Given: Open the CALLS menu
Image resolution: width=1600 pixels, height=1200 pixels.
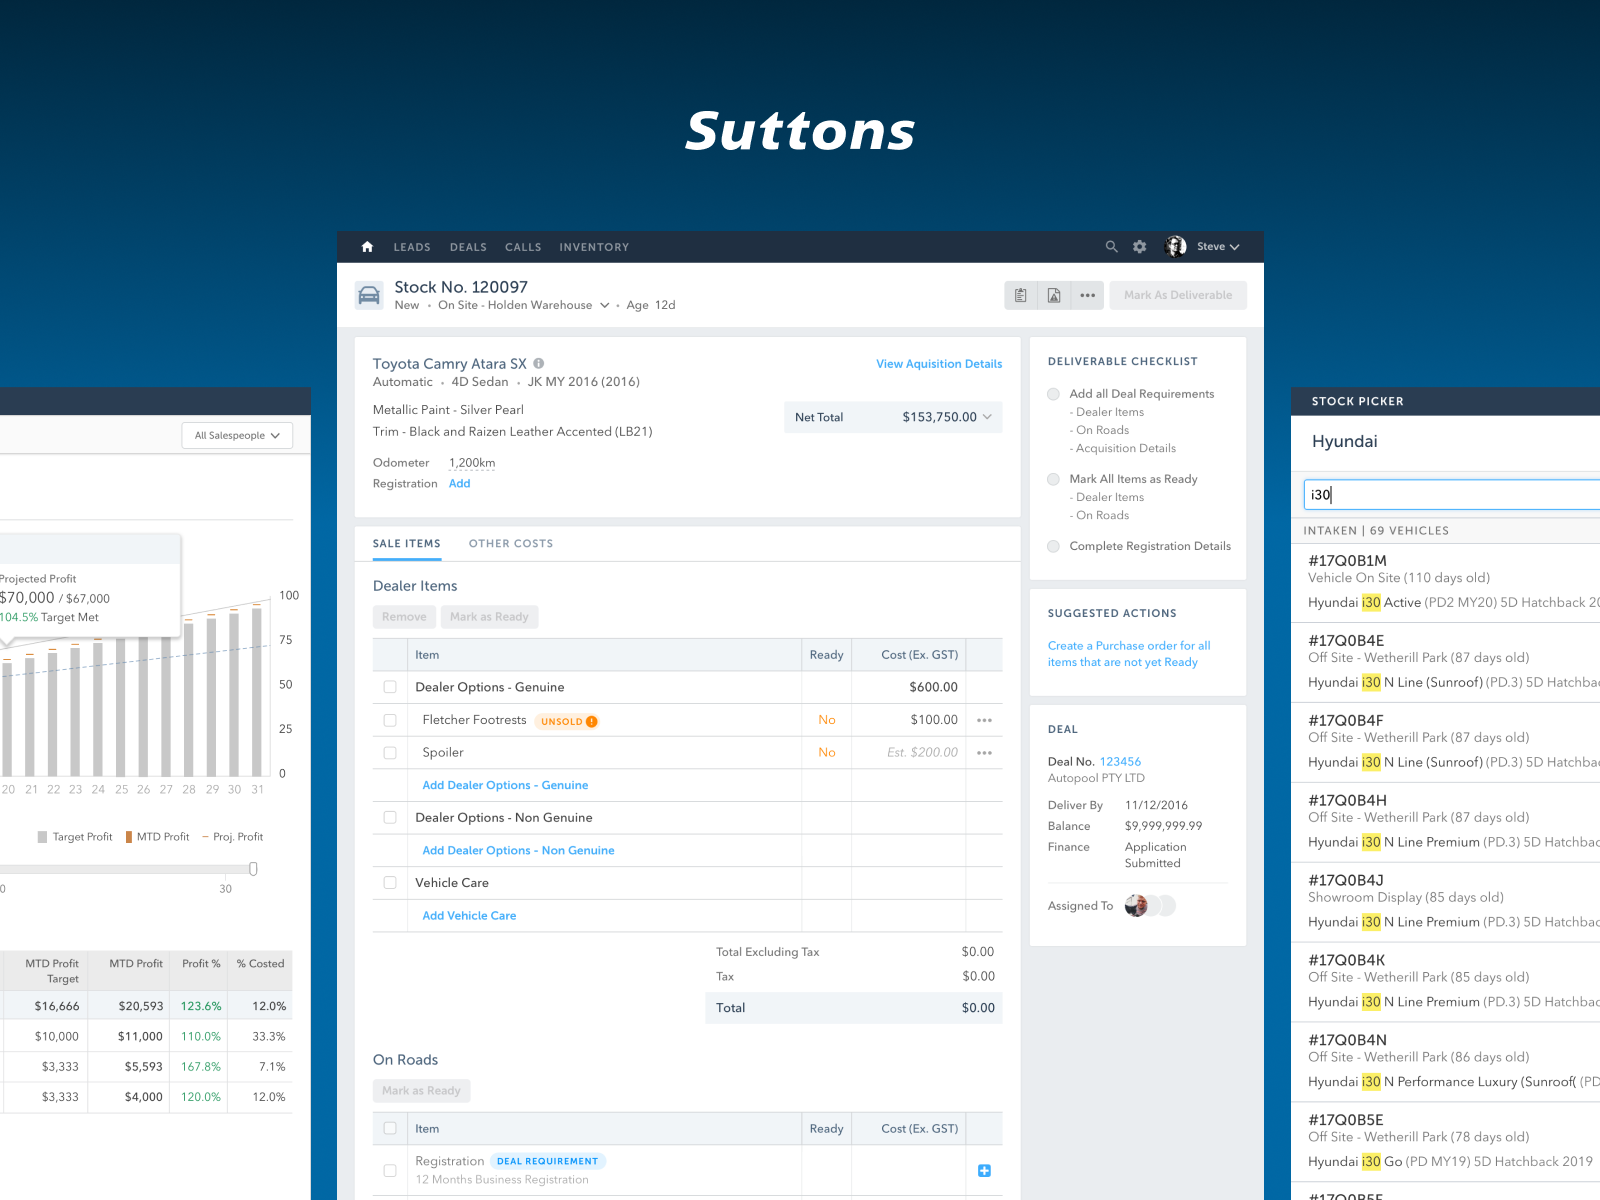Looking at the screenshot, I should (x=523, y=247).
